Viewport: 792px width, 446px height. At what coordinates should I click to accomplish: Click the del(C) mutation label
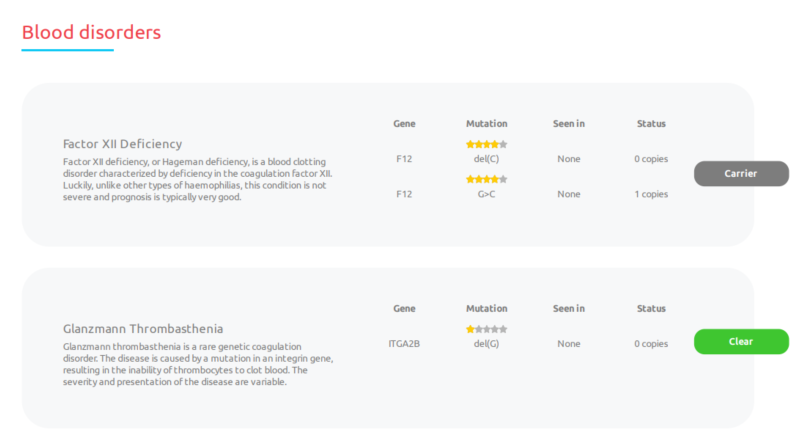coord(486,159)
